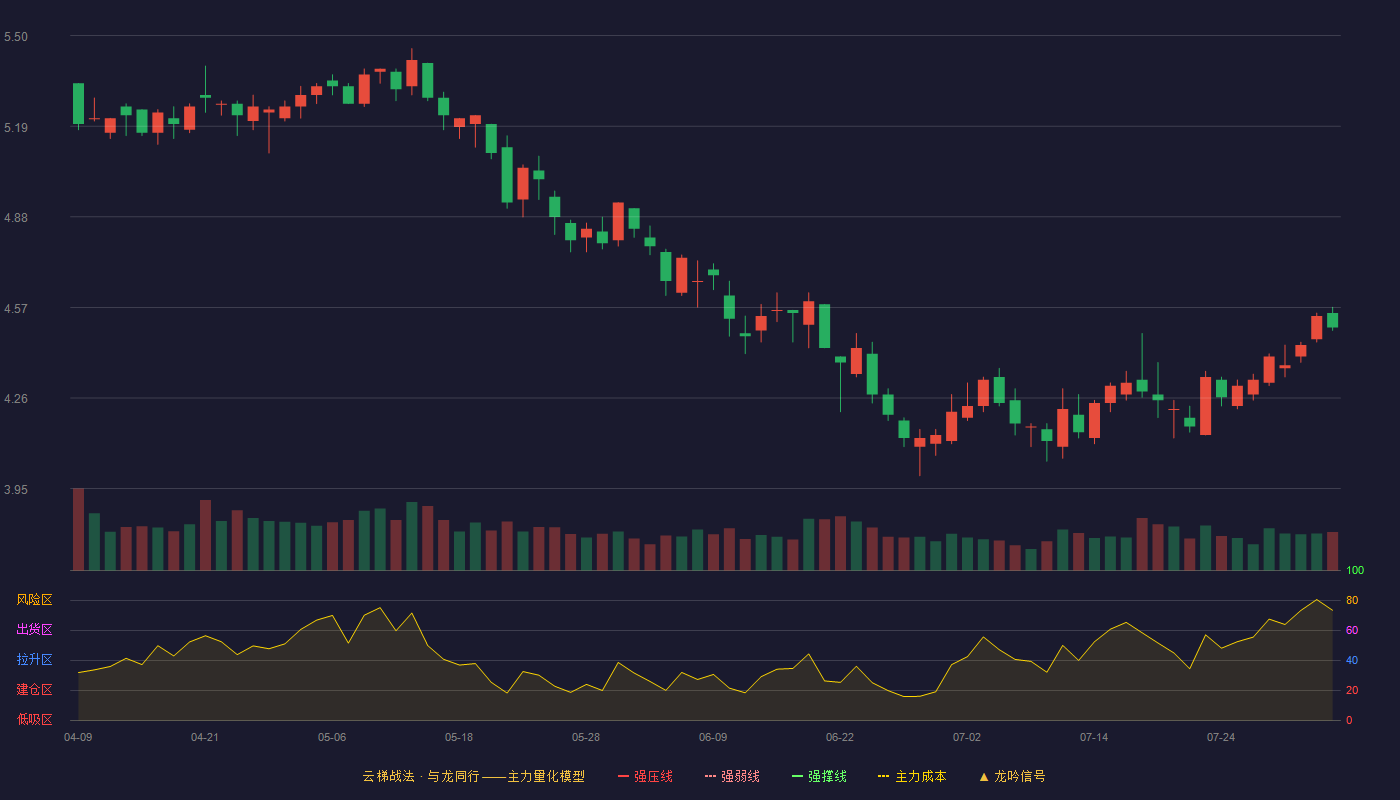The image size is (1400, 800).
Task: Toggle the 主力成本 legend entry
Action: [912, 776]
